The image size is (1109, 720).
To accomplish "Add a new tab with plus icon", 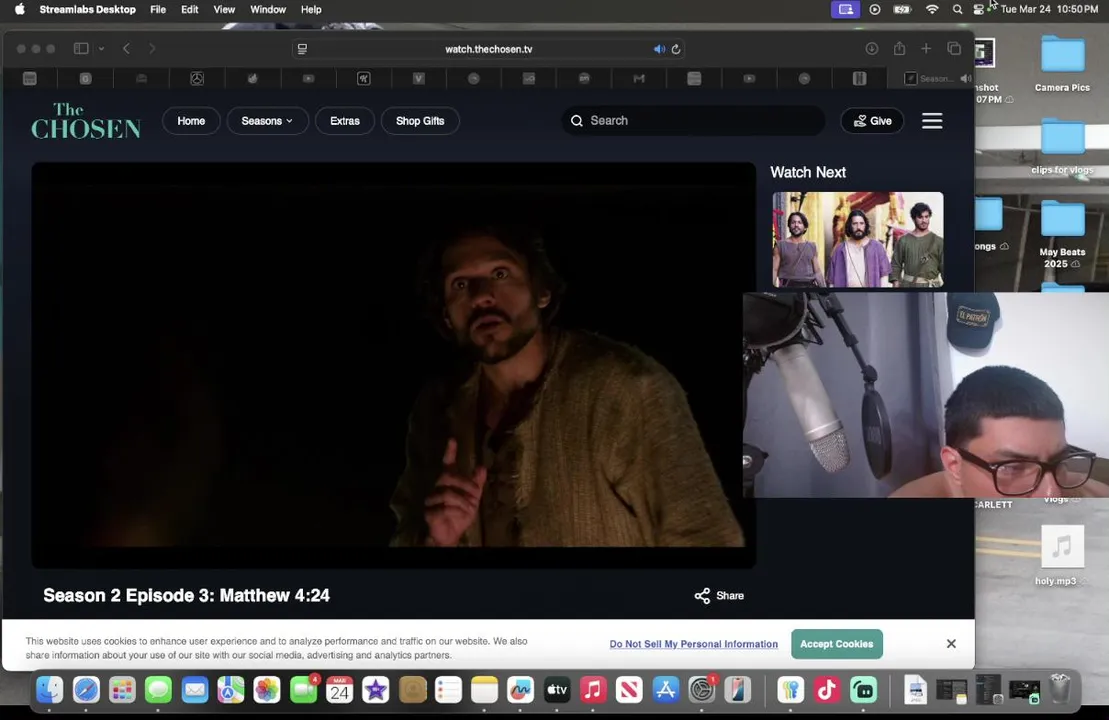I will point(926,48).
